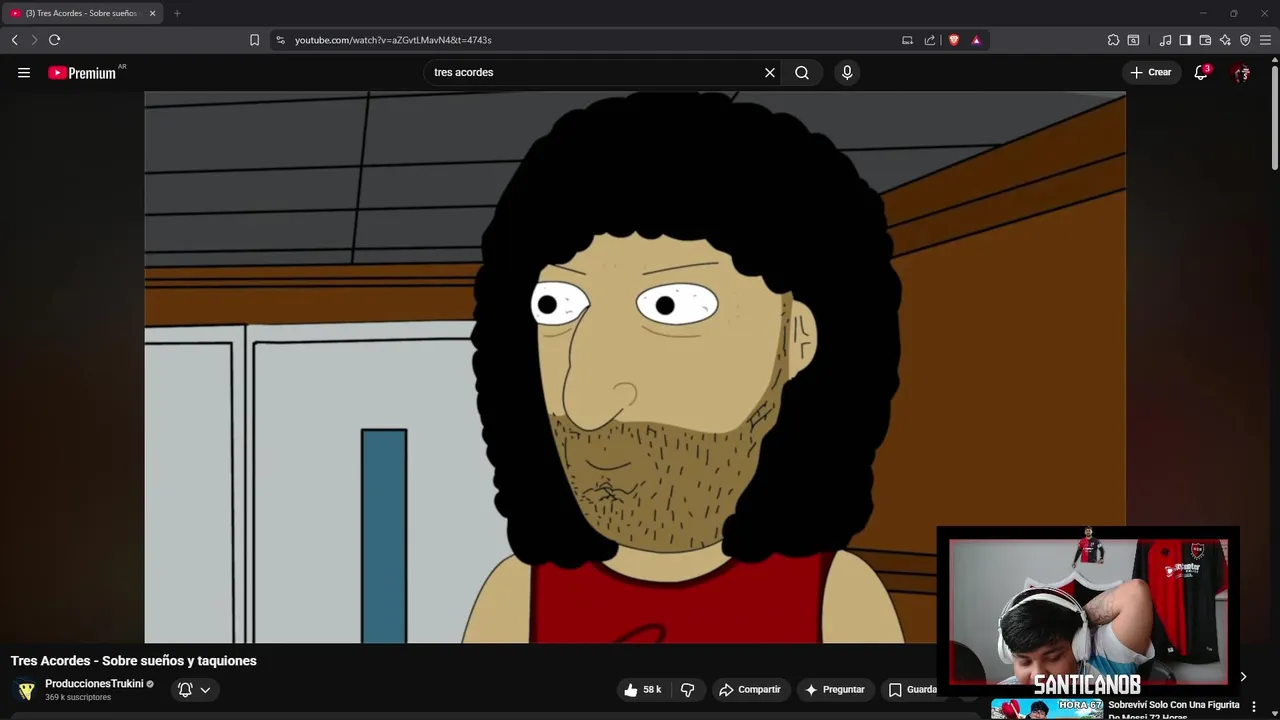This screenshot has height=720, width=1280.
Task: Open Brave Shields lion icon
Action: click(x=954, y=40)
